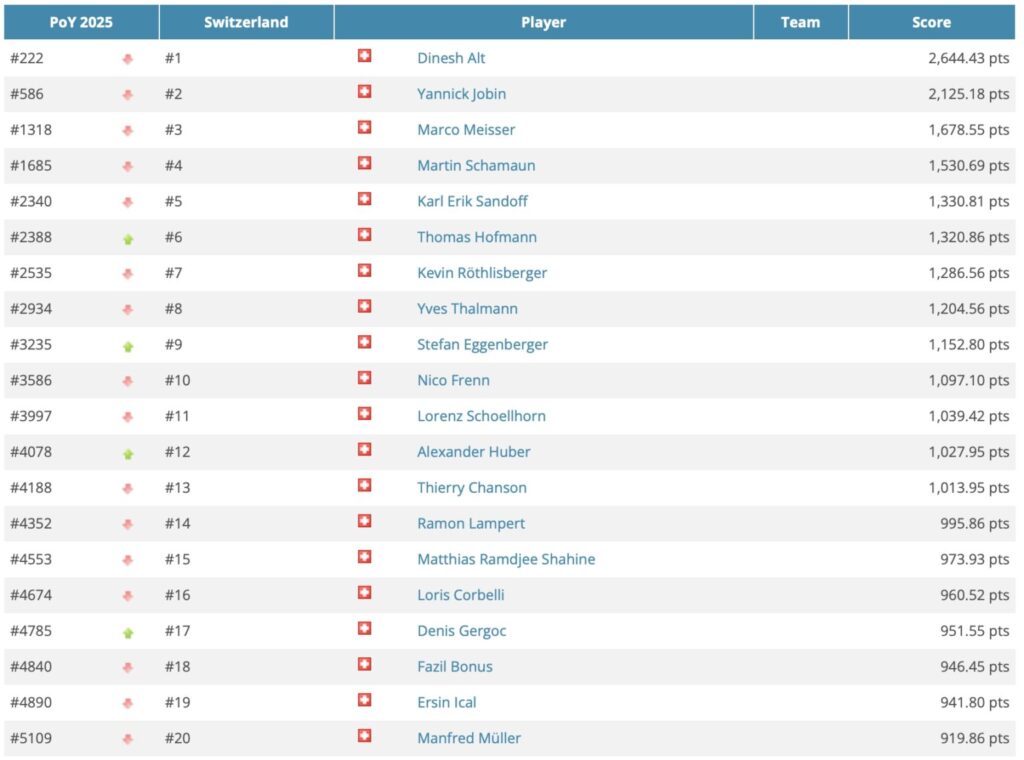Sort by PoY 2025 column header
This screenshot has width=1024, height=760.
81,22
